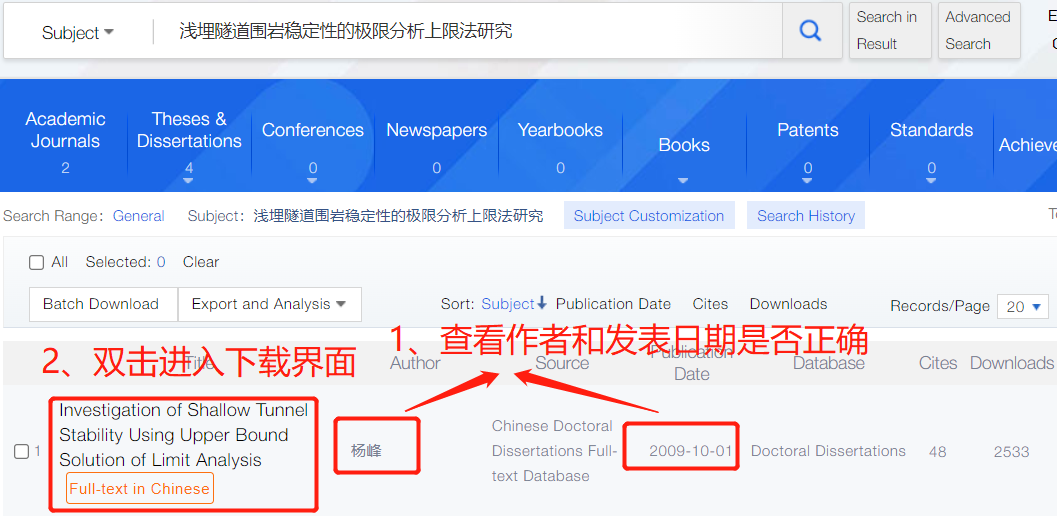Open 'Investigation of Shallow Tunnel Stability' title link

(183, 435)
